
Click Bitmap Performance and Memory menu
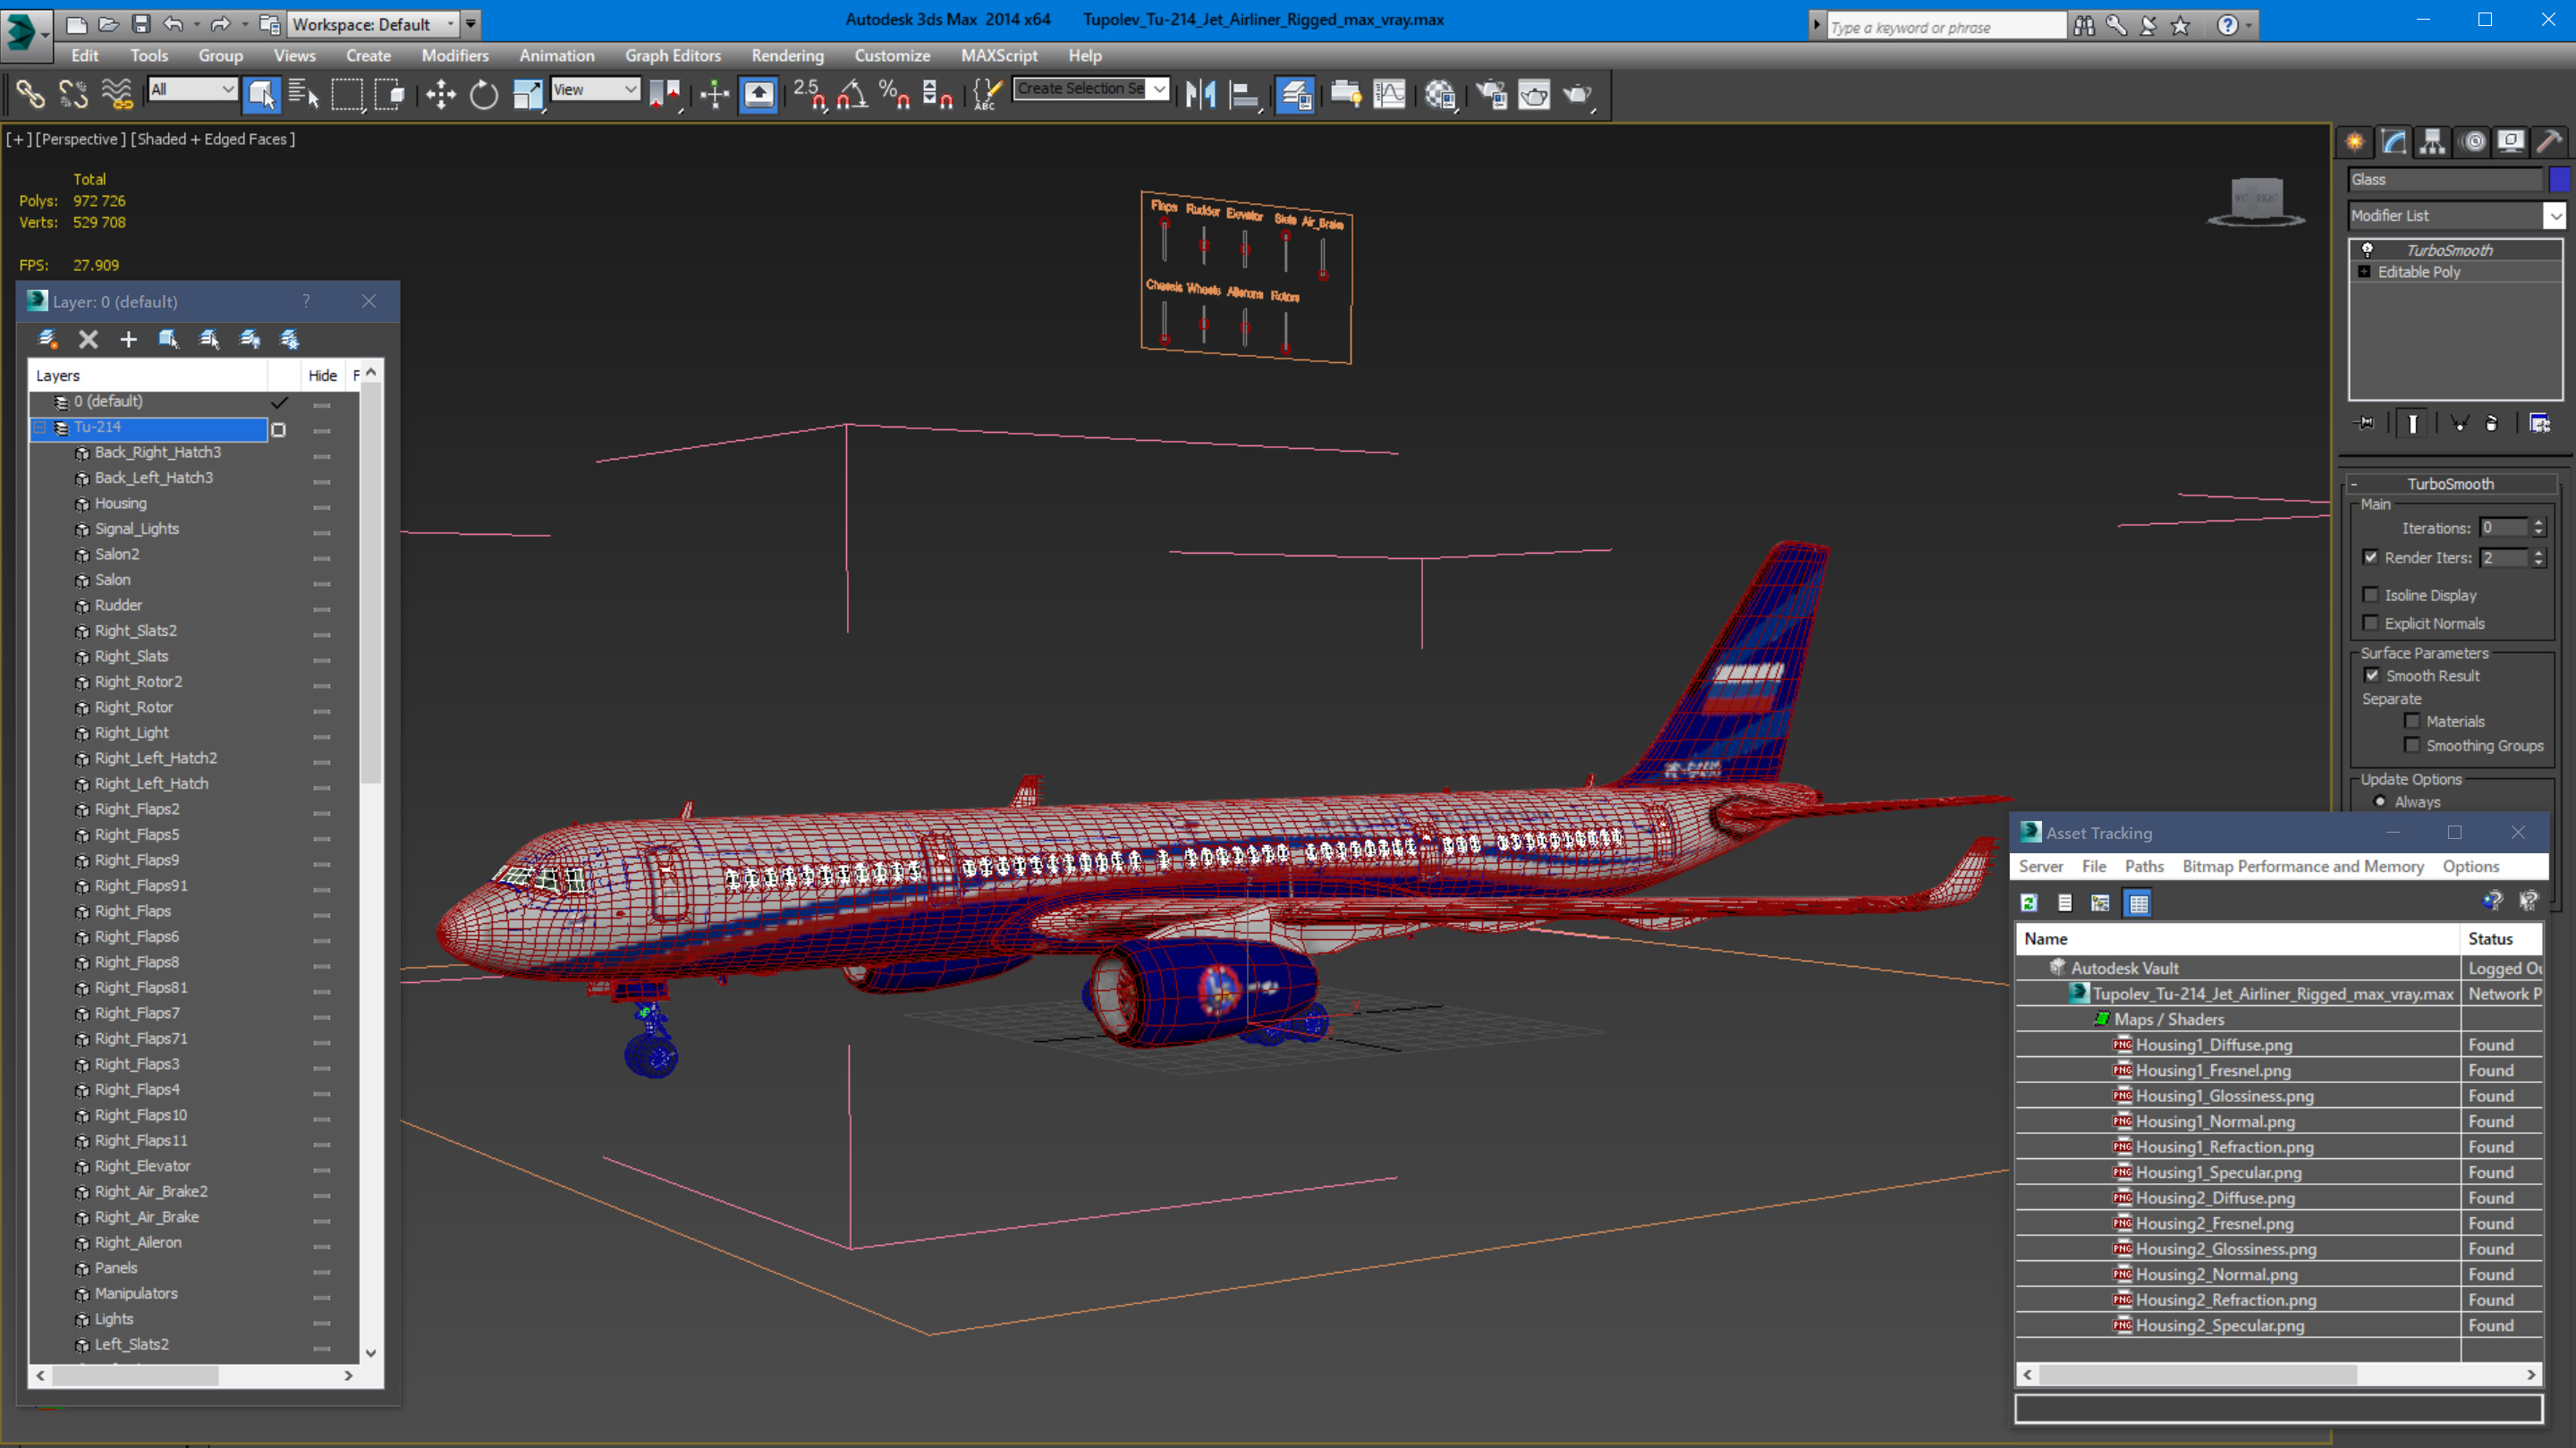(x=2302, y=866)
